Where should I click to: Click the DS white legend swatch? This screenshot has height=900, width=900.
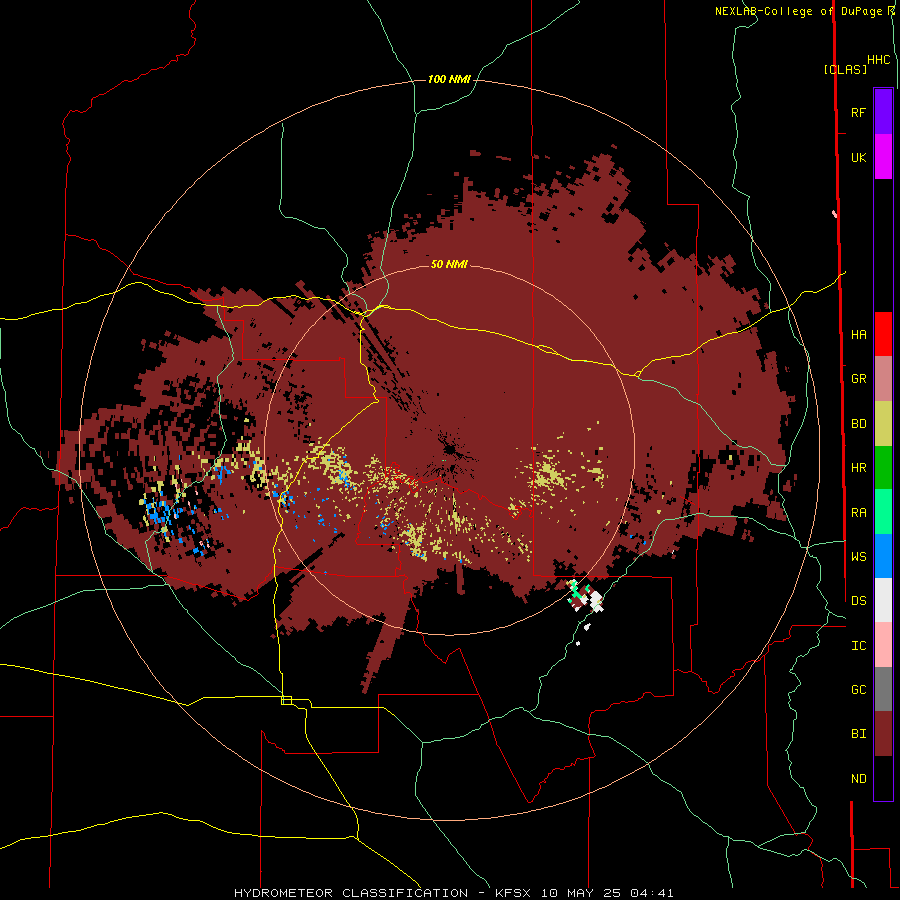click(x=883, y=600)
